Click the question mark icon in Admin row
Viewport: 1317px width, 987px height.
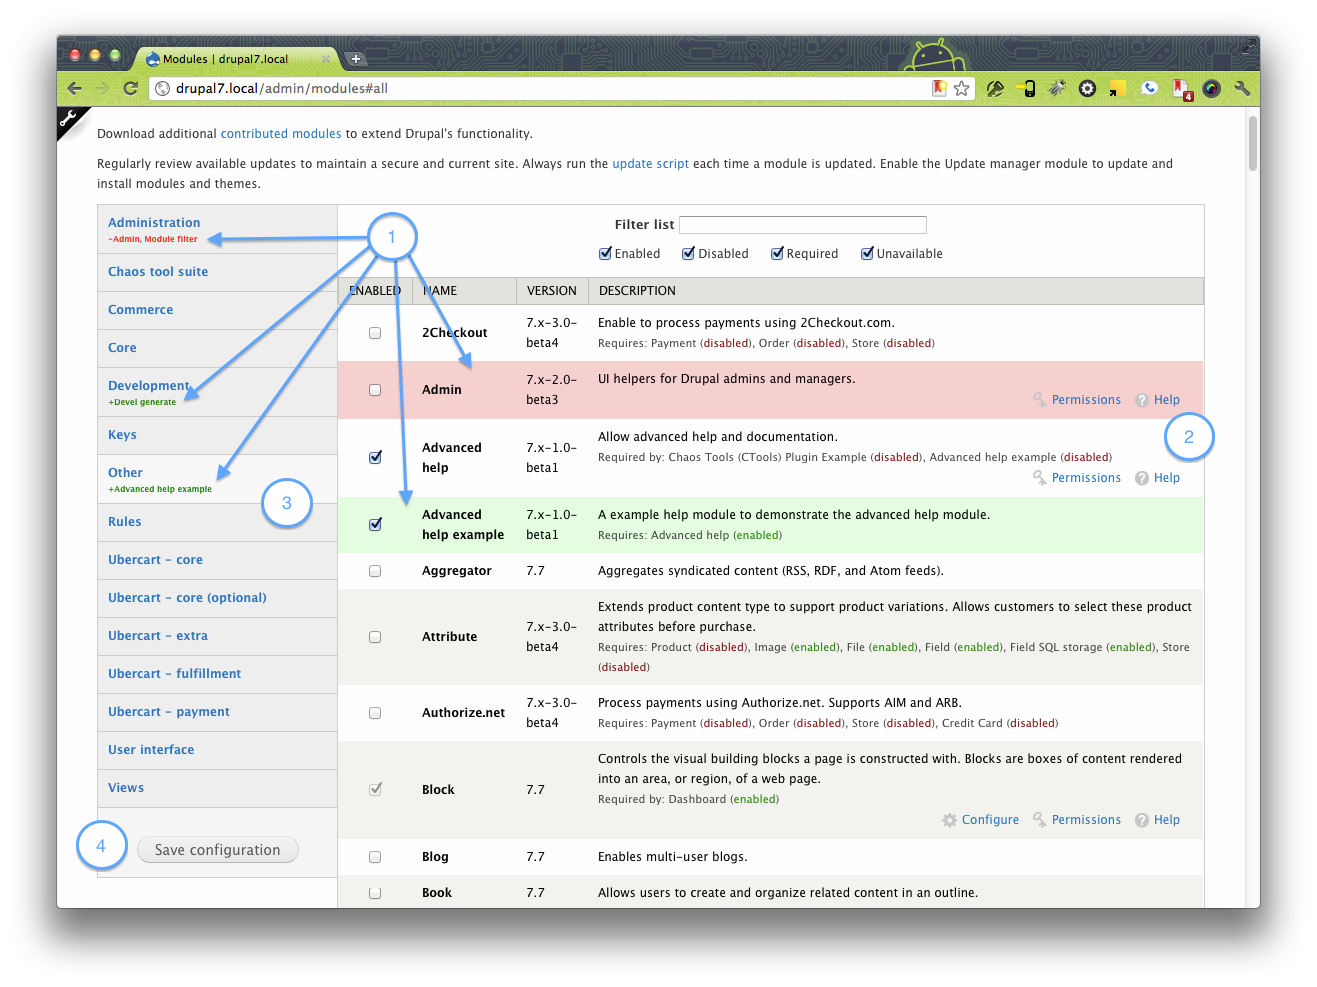[1142, 400]
